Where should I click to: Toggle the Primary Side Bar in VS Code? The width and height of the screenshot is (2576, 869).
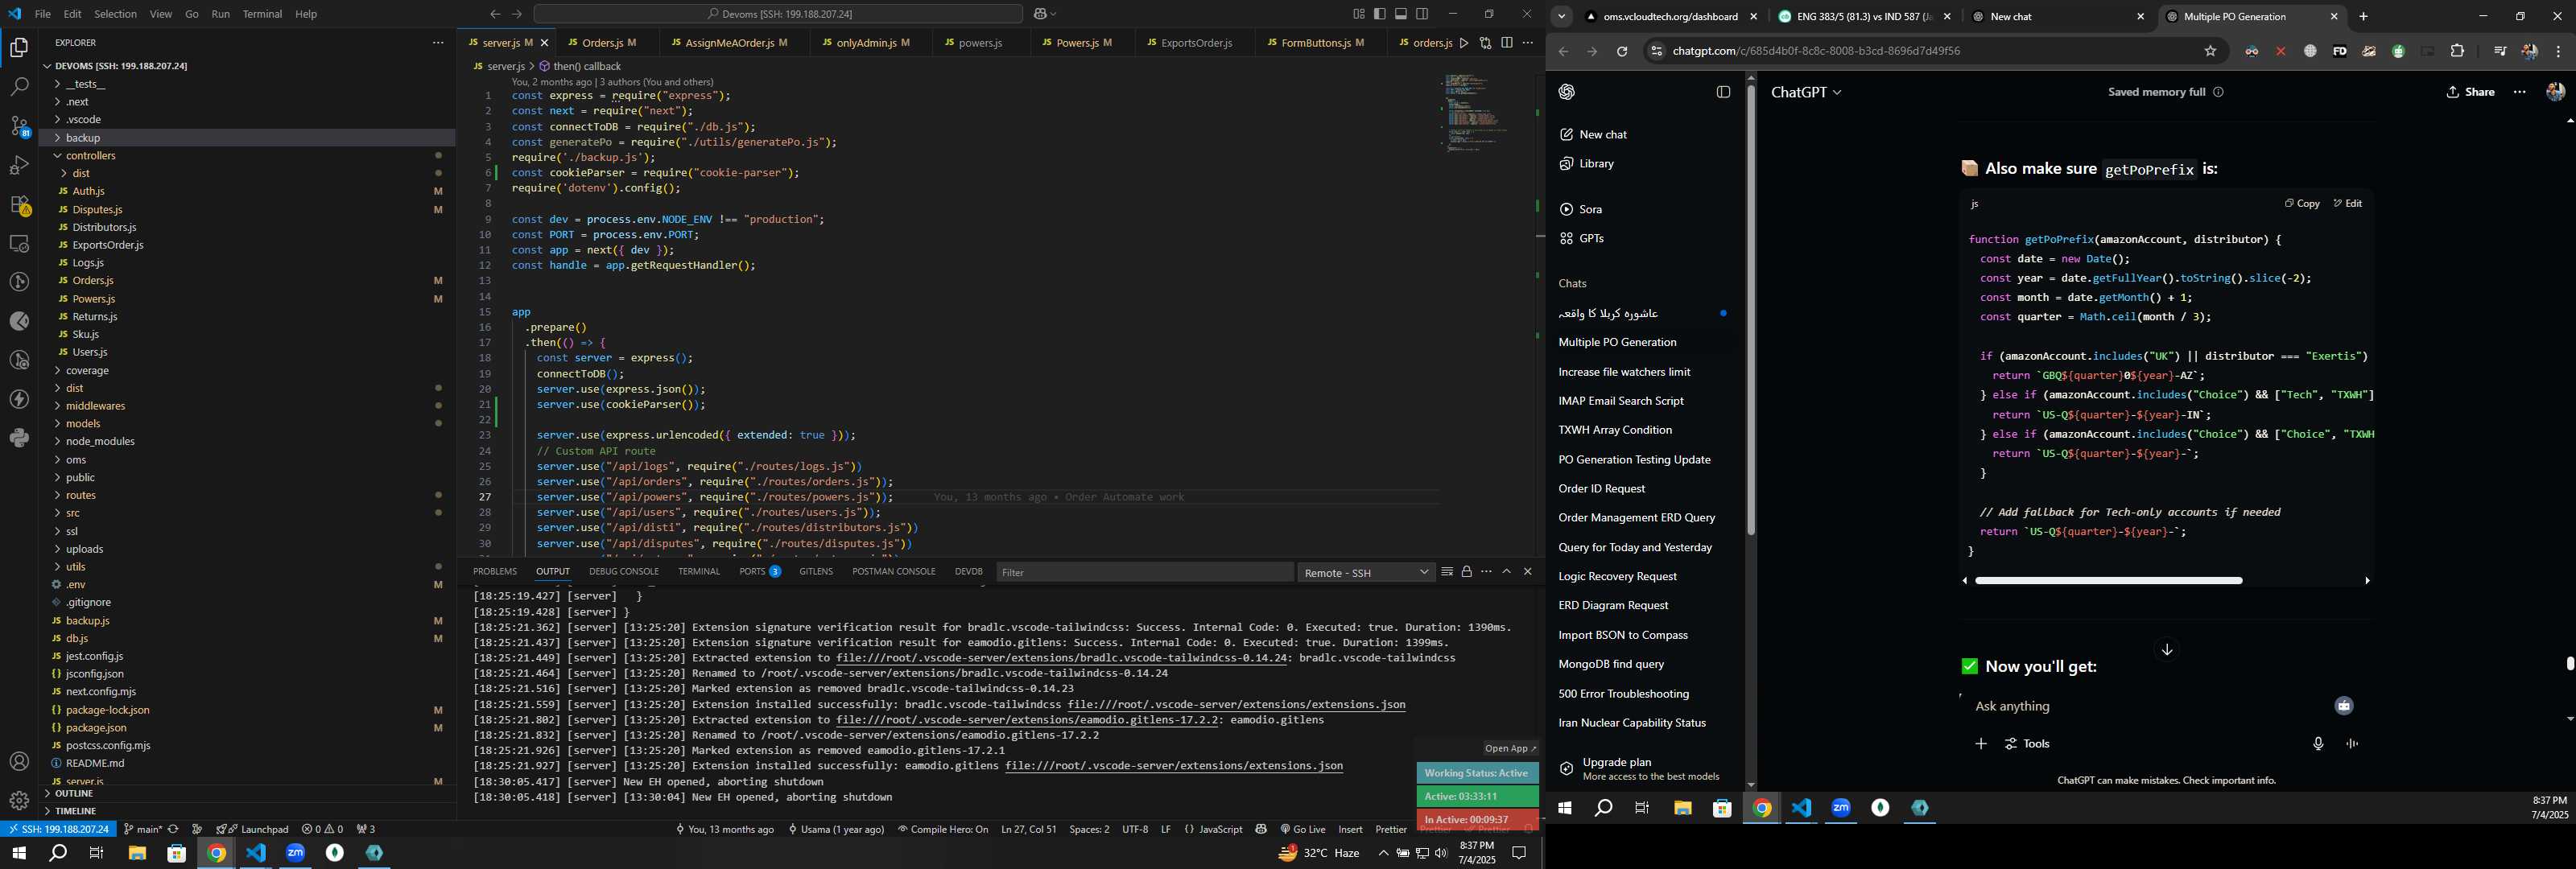tap(1380, 14)
